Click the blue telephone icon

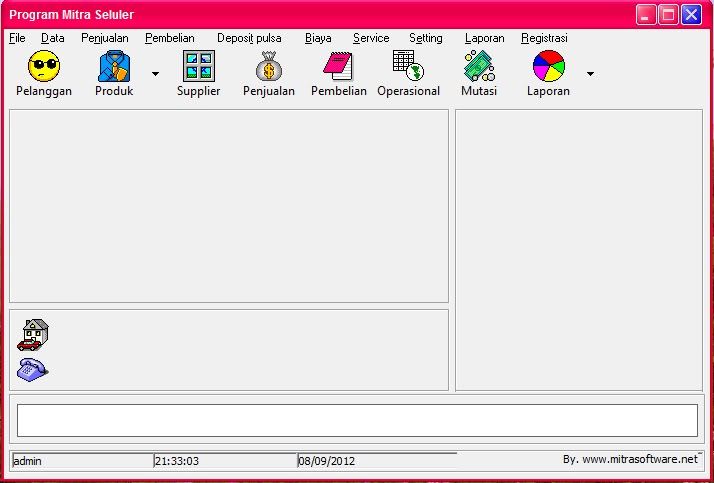coord(32,370)
